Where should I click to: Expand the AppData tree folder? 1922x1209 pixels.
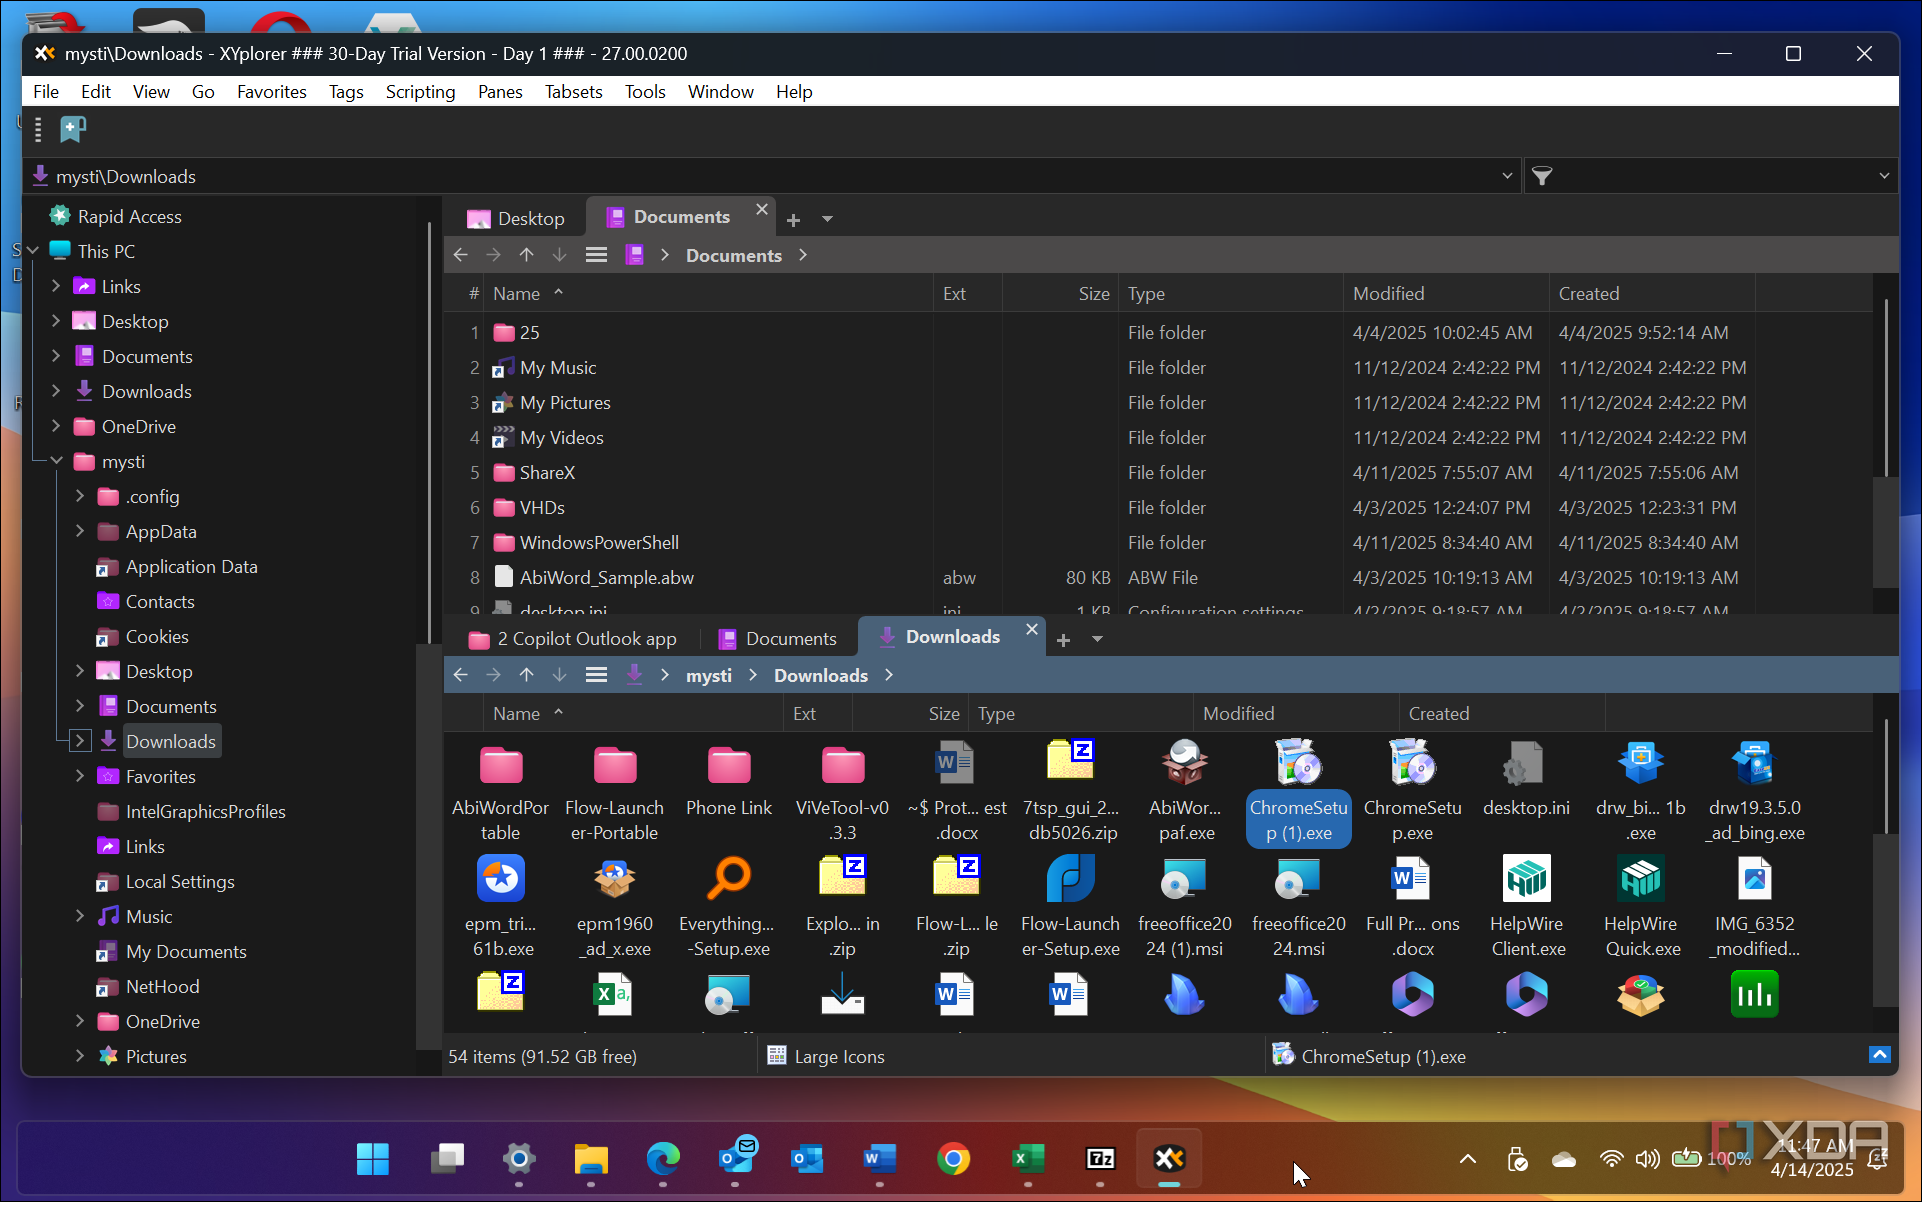coord(80,532)
